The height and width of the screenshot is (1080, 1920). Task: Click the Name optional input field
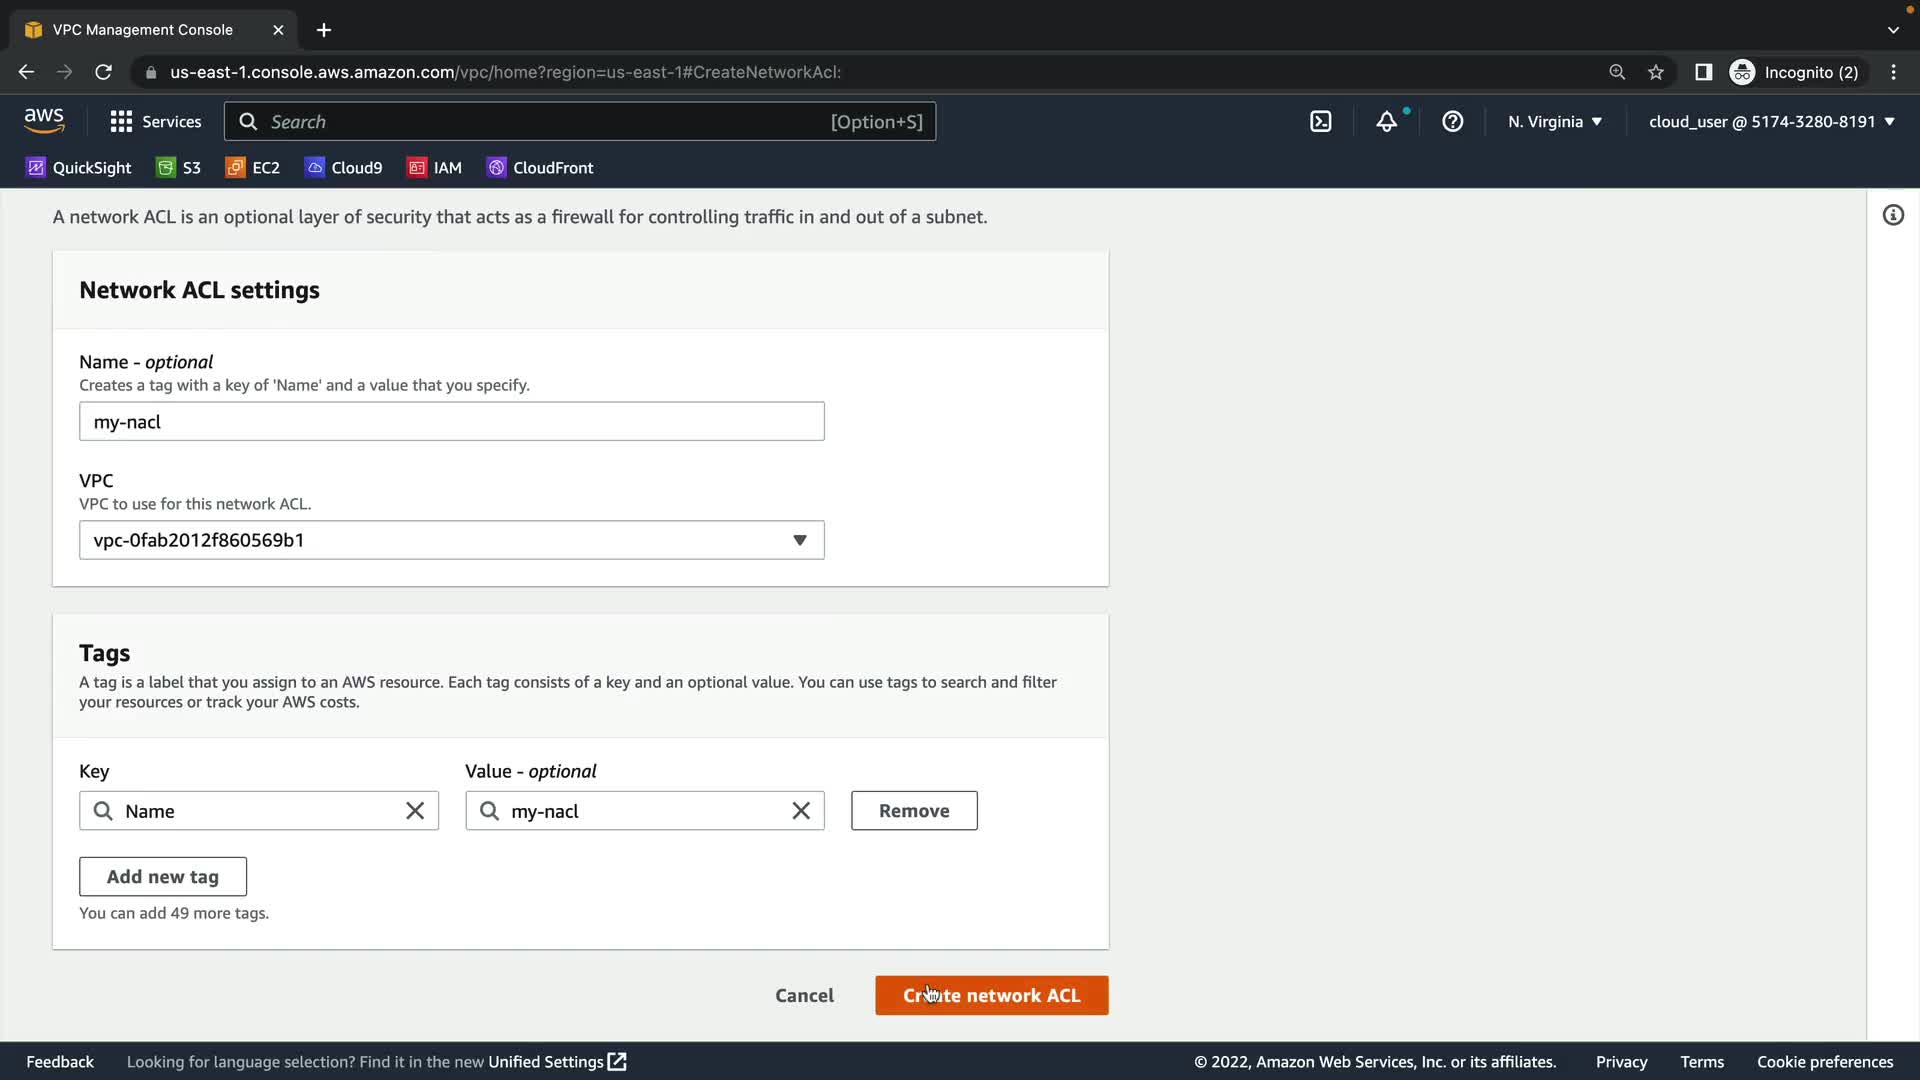[x=452, y=422]
